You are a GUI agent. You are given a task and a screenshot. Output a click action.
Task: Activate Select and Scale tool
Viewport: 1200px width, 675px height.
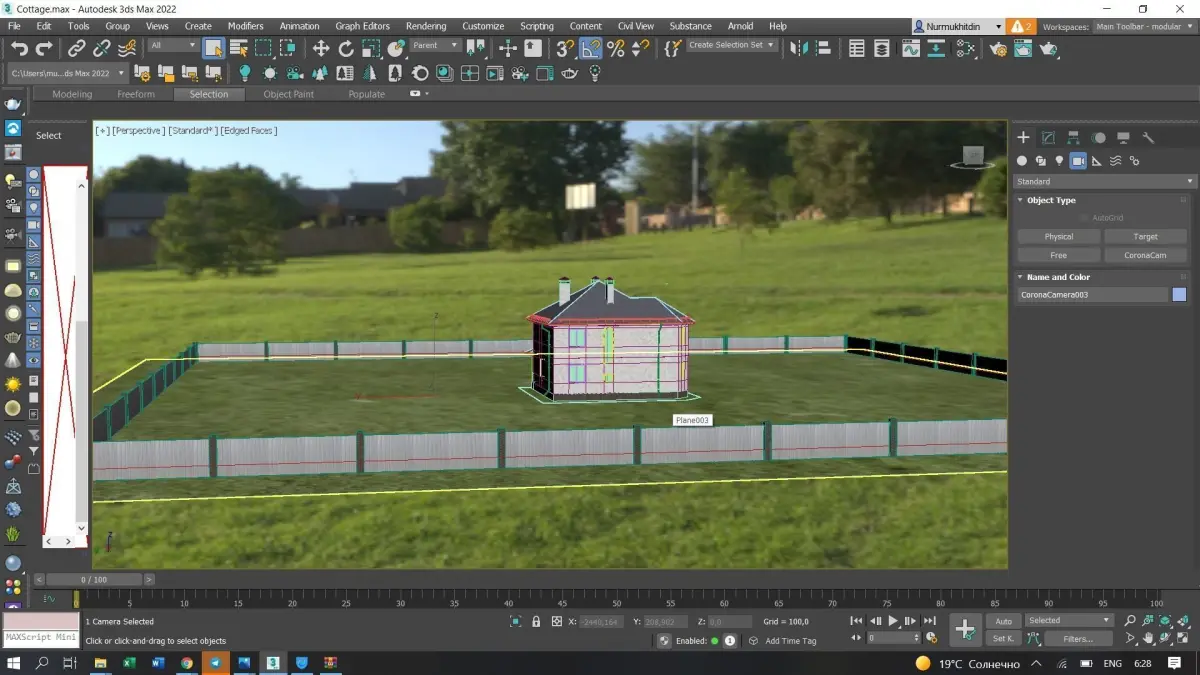pos(371,48)
